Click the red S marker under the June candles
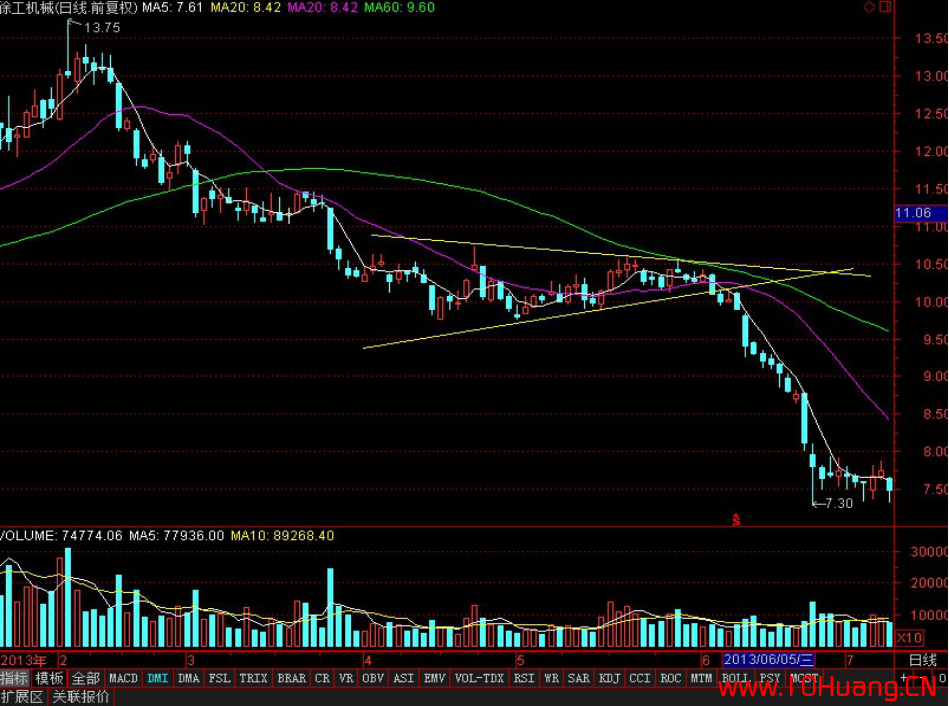949x706 pixels. click(x=736, y=520)
